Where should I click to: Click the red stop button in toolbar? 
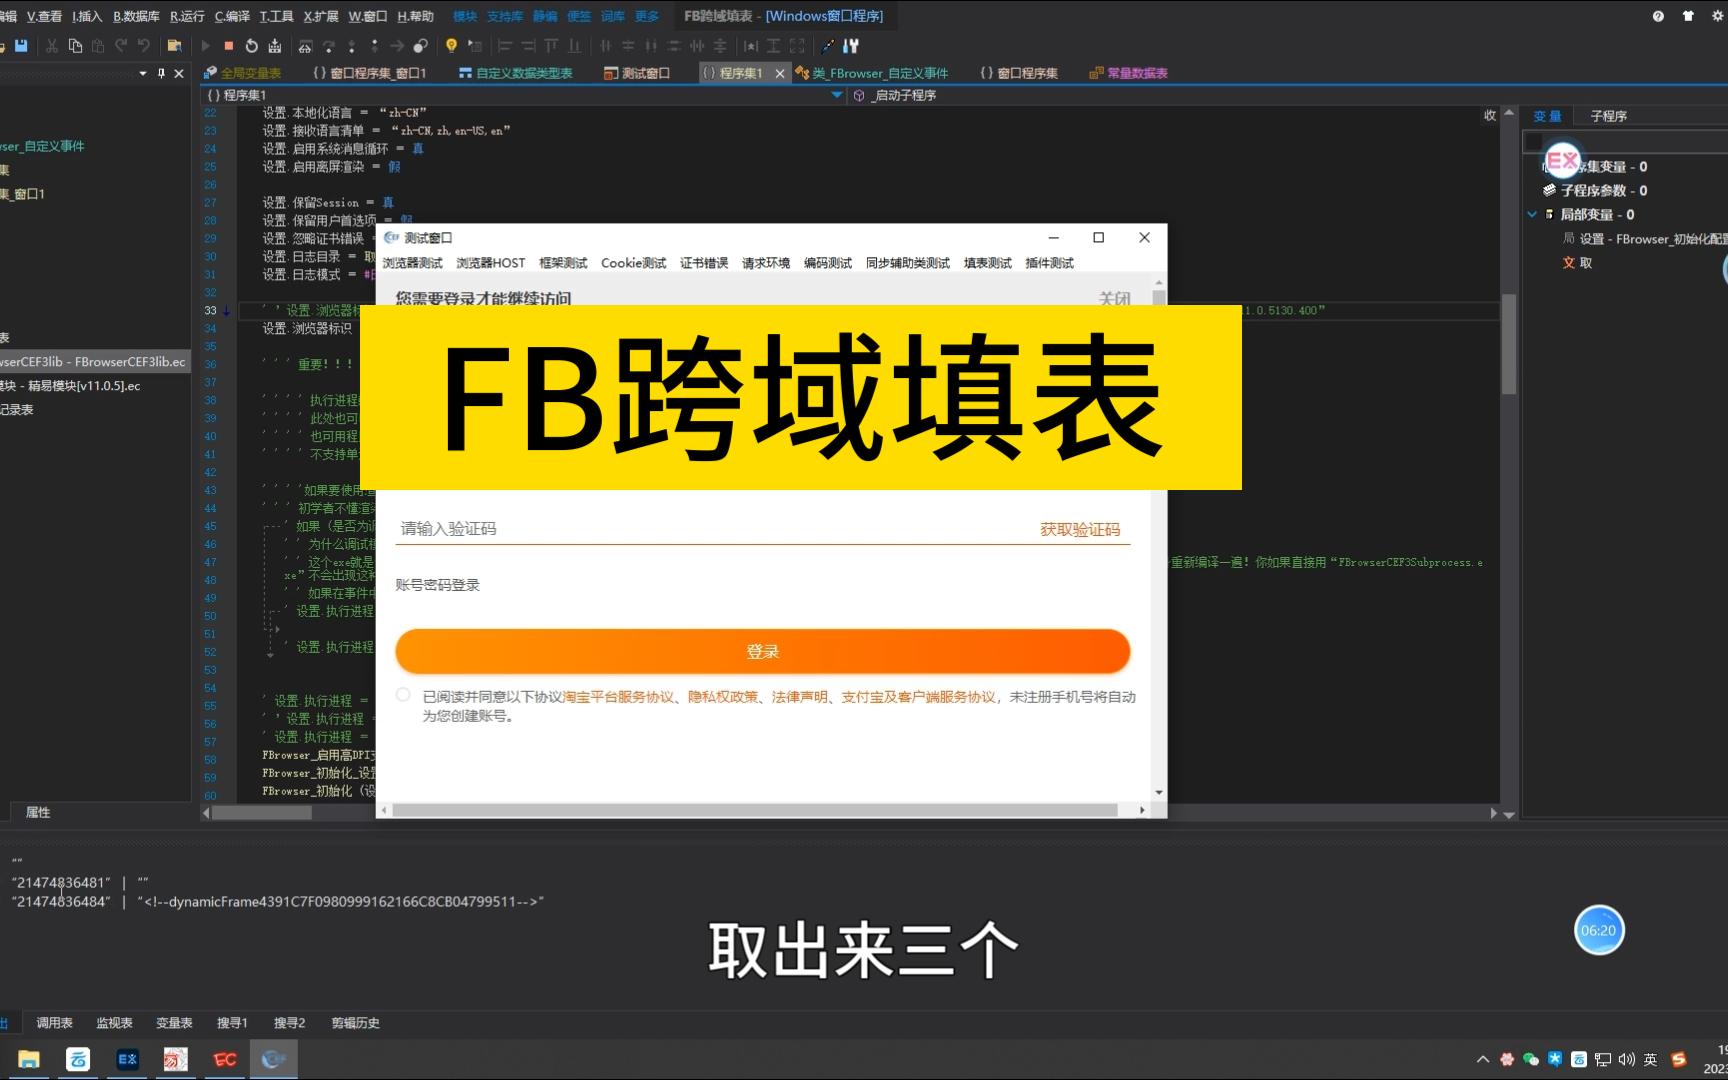pyautogui.click(x=228, y=46)
